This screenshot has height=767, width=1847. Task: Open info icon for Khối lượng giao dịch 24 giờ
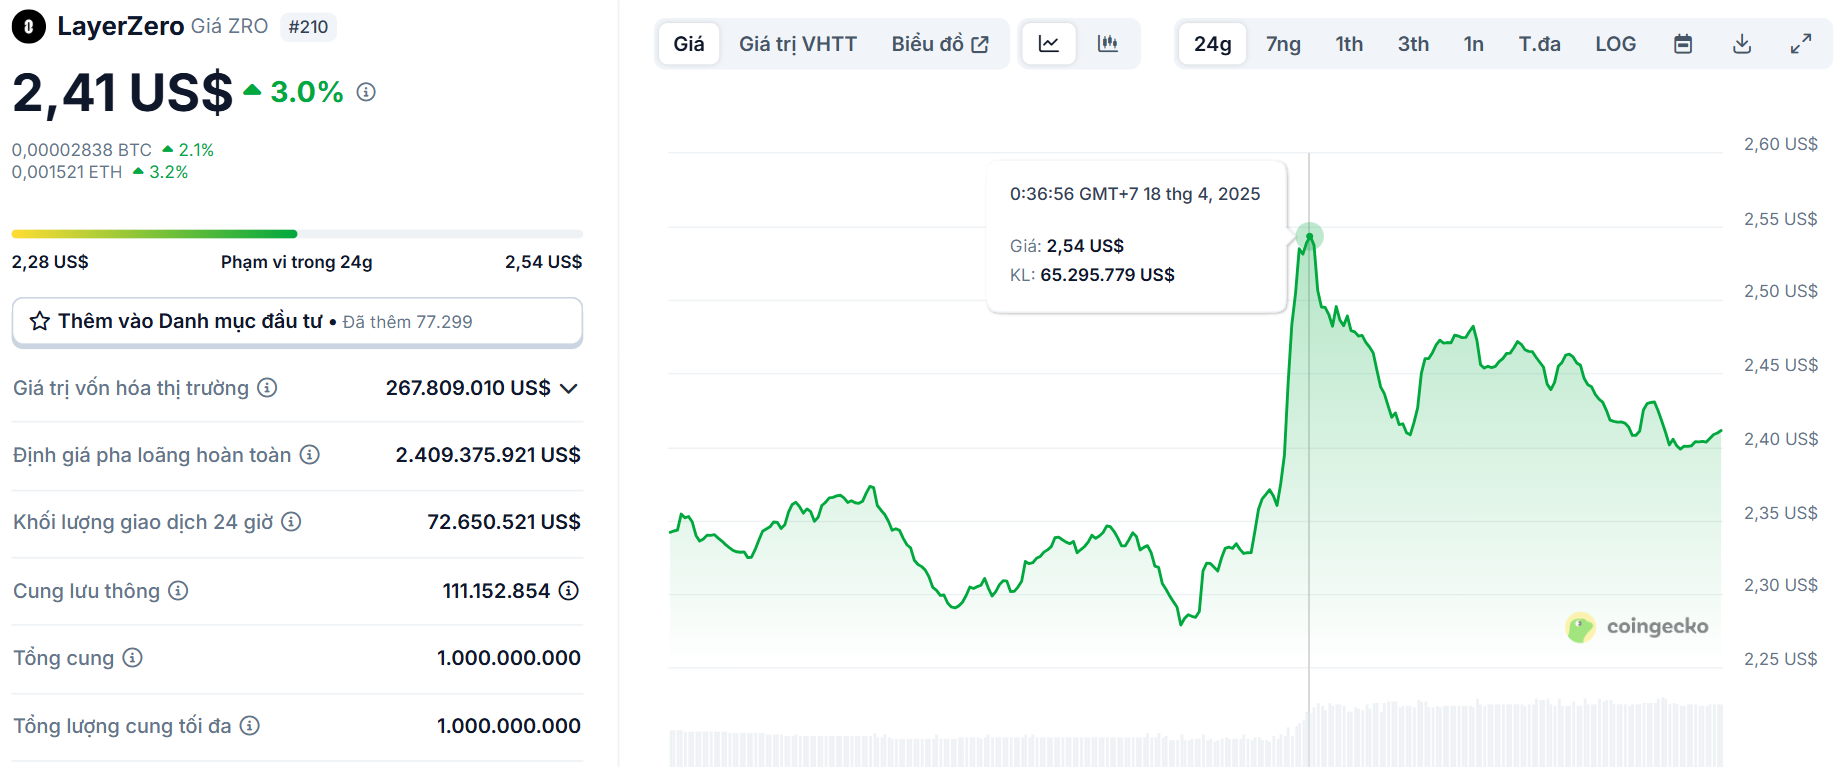[291, 522]
